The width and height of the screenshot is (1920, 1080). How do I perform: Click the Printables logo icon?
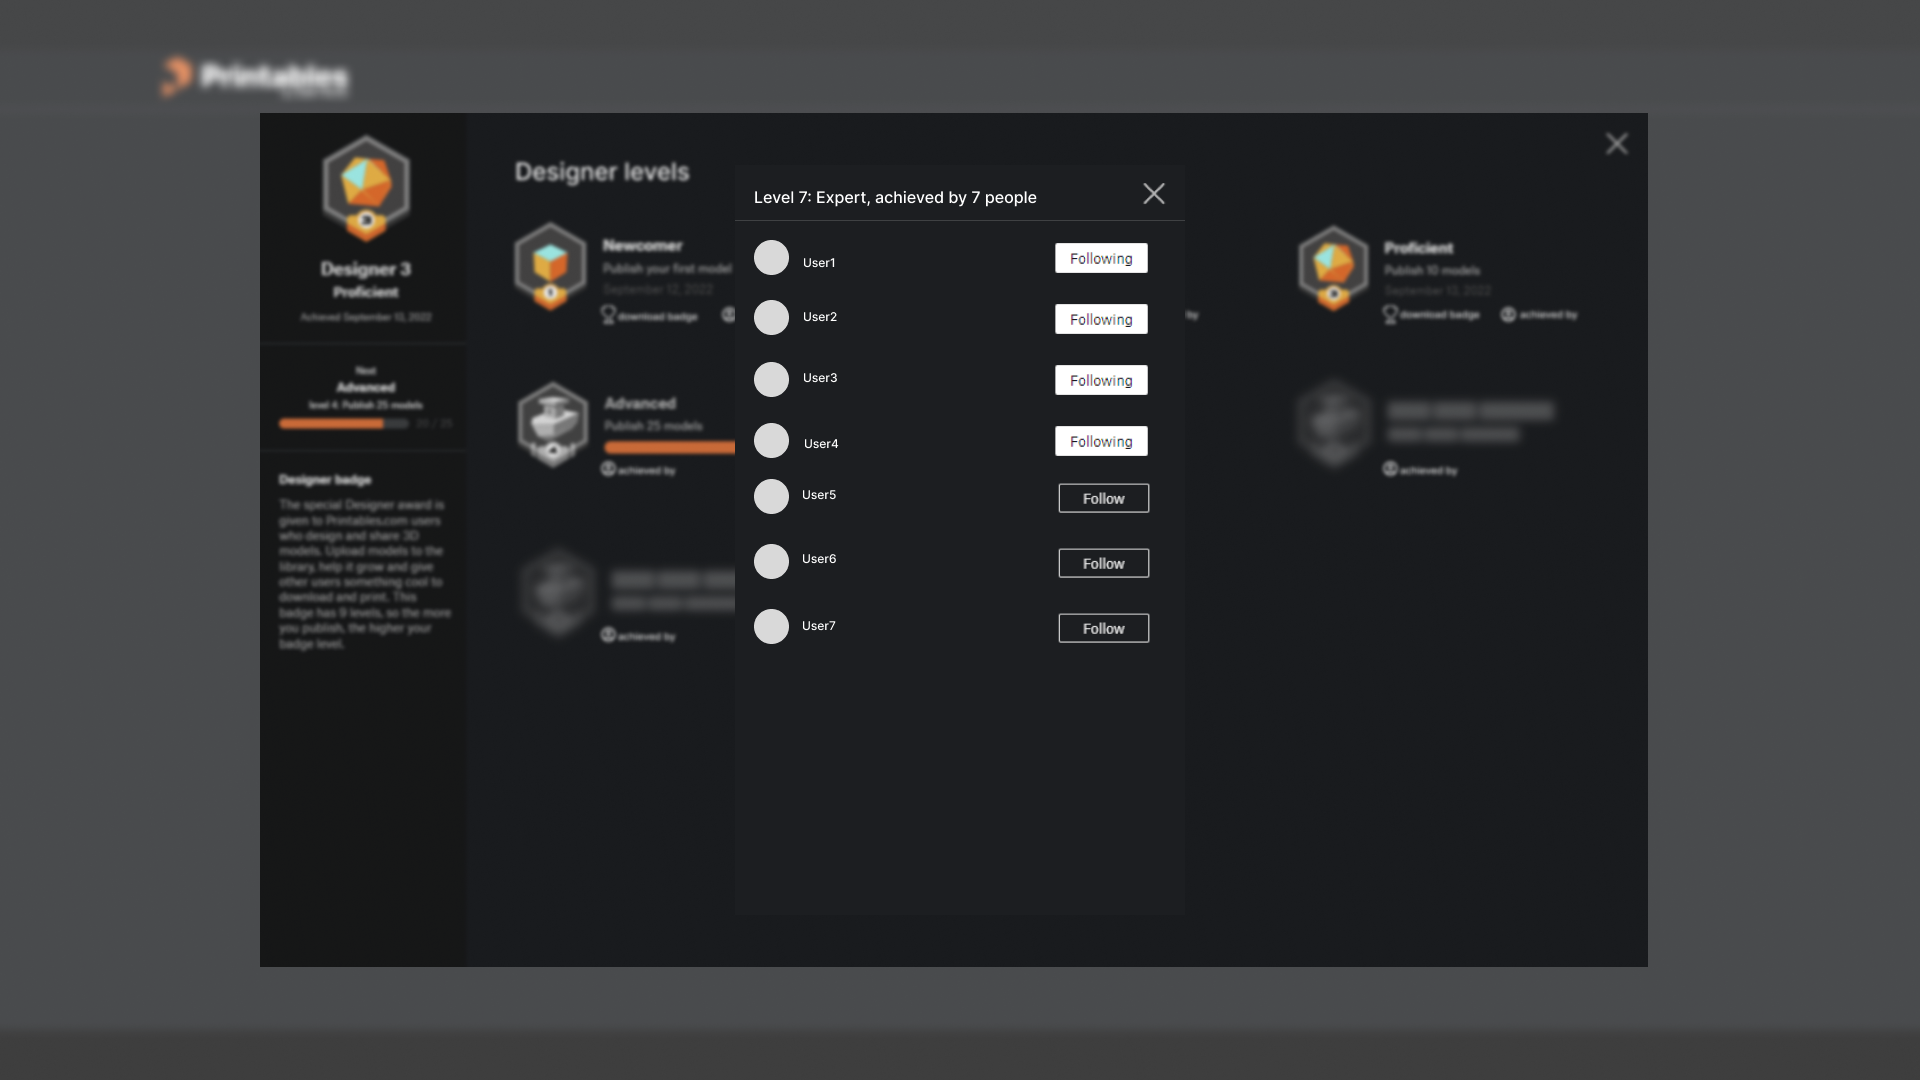point(175,74)
